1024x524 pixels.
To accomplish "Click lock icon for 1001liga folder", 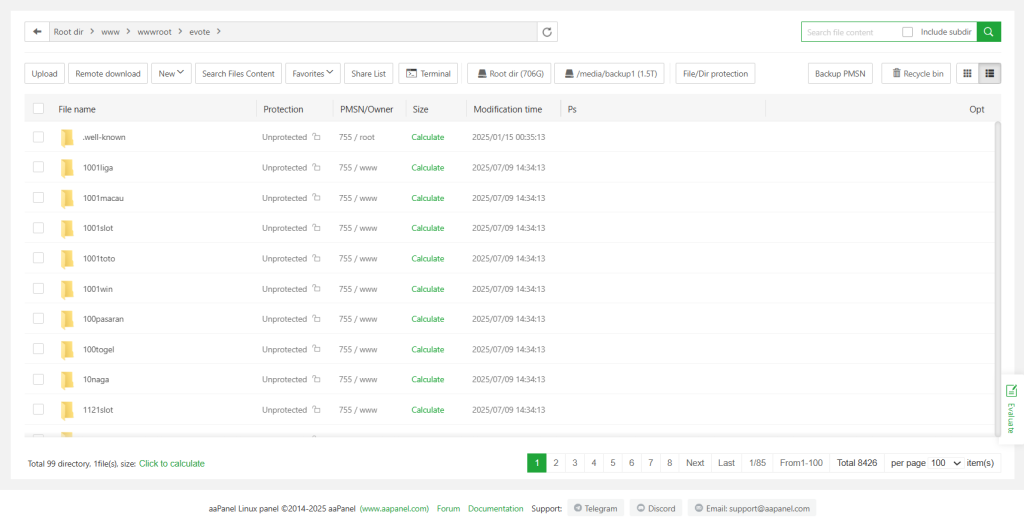I will point(316,168).
